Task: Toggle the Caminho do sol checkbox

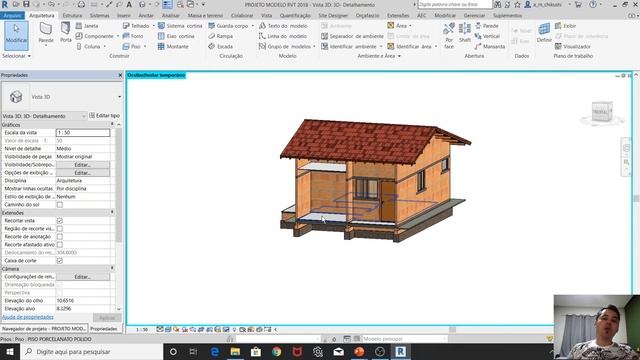Action: click(60, 204)
